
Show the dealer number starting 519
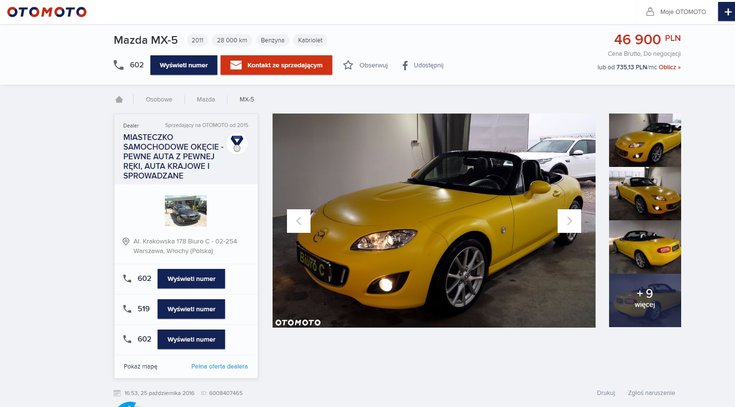(191, 309)
